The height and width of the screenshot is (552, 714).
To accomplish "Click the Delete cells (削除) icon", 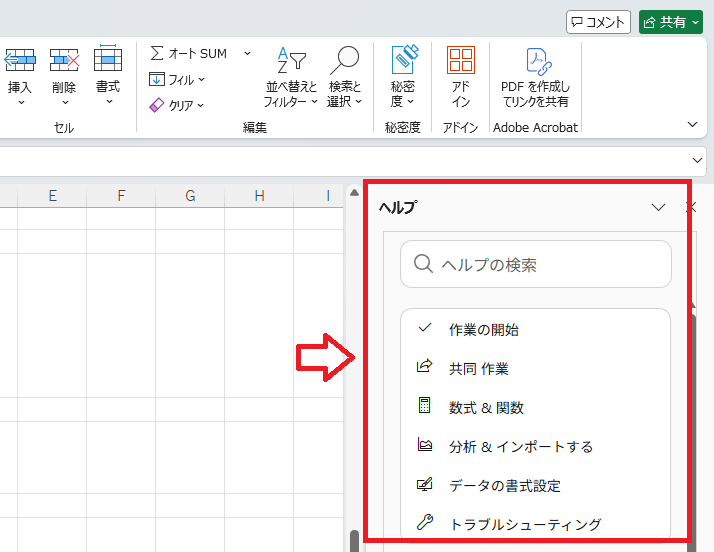I will coord(64,60).
